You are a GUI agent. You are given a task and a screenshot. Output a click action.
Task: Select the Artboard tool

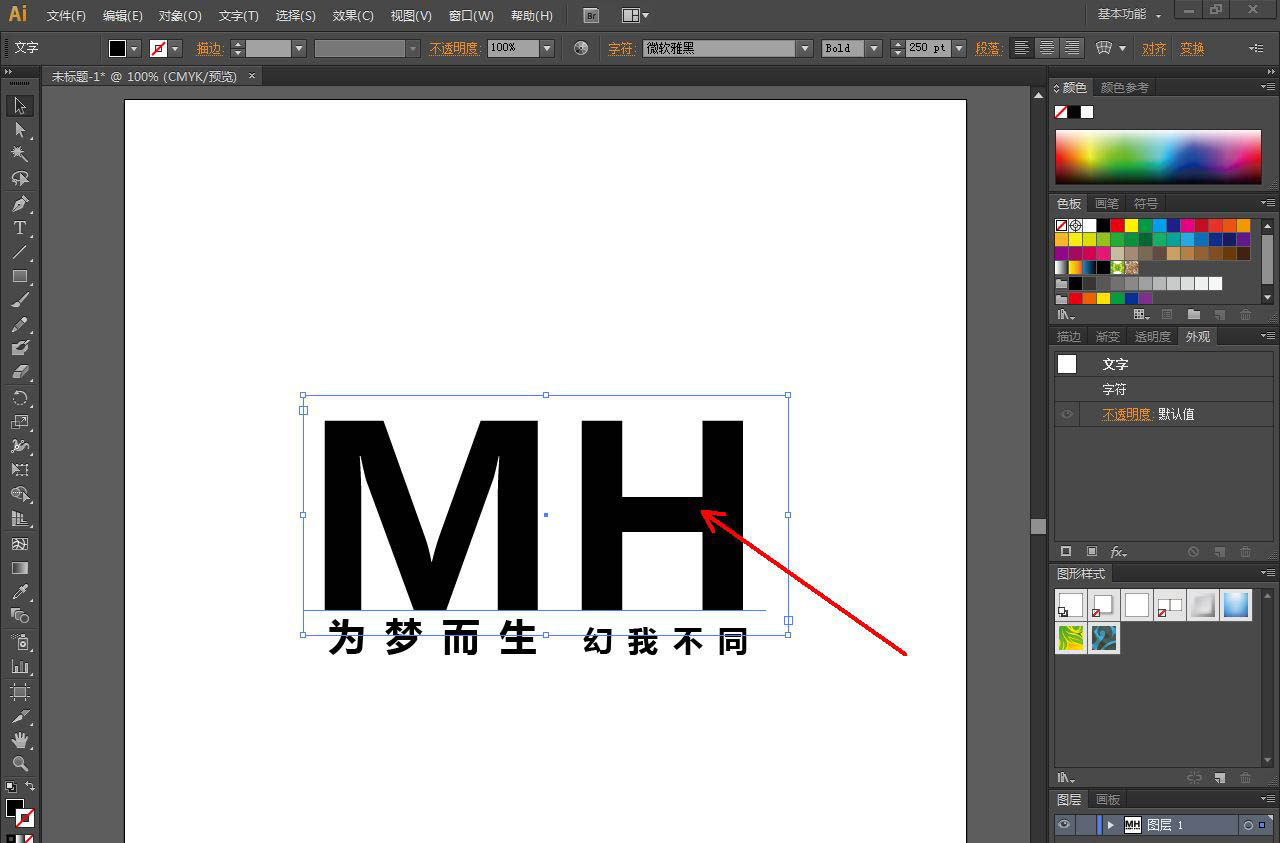pos(20,692)
